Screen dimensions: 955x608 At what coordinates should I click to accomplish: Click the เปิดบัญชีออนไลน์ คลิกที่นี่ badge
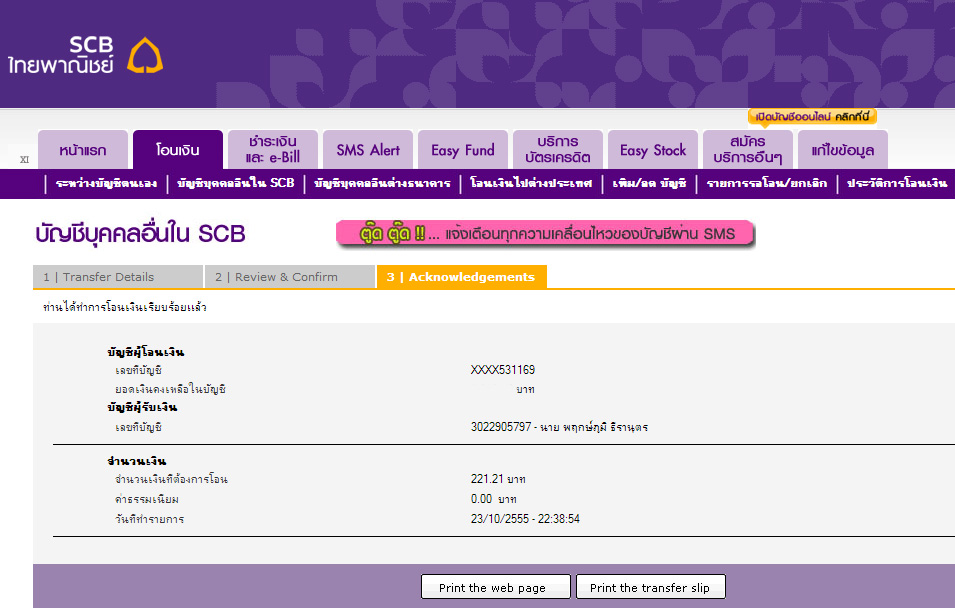[812, 116]
